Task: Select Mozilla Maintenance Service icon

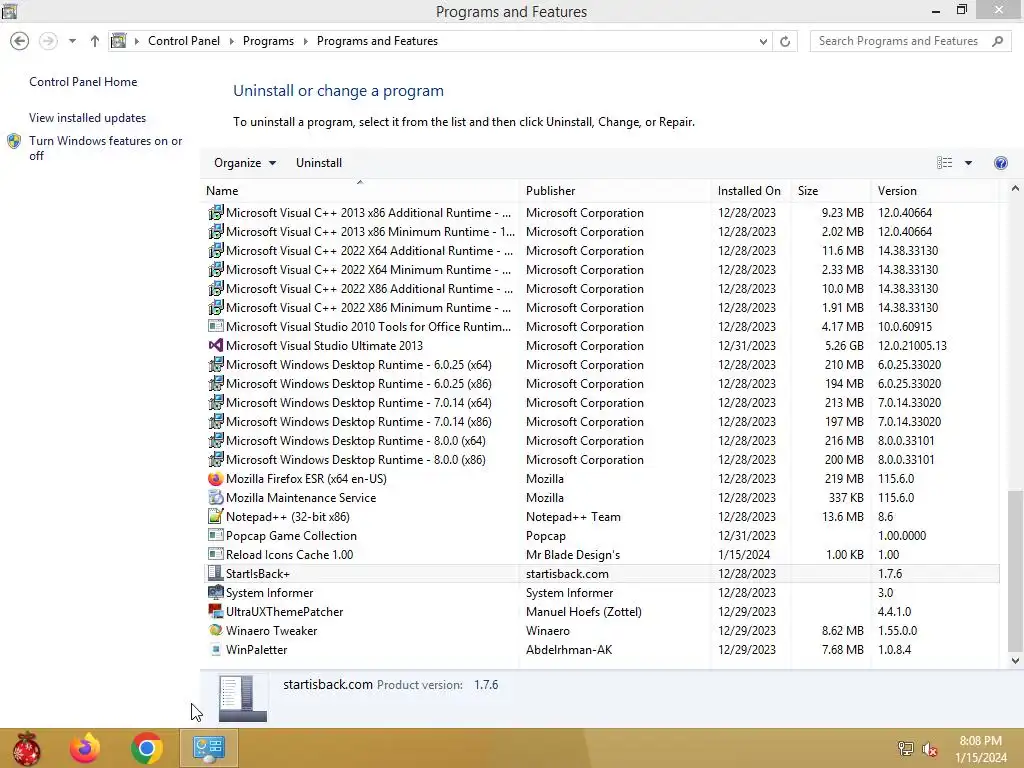Action: pos(216,498)
